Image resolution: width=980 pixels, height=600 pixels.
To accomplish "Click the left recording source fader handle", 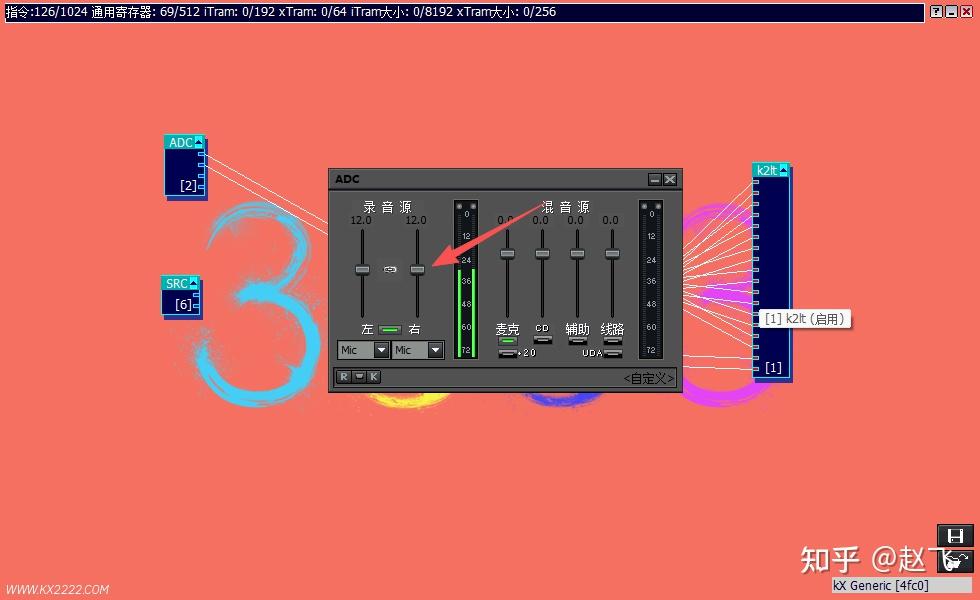I will (362, 269).
